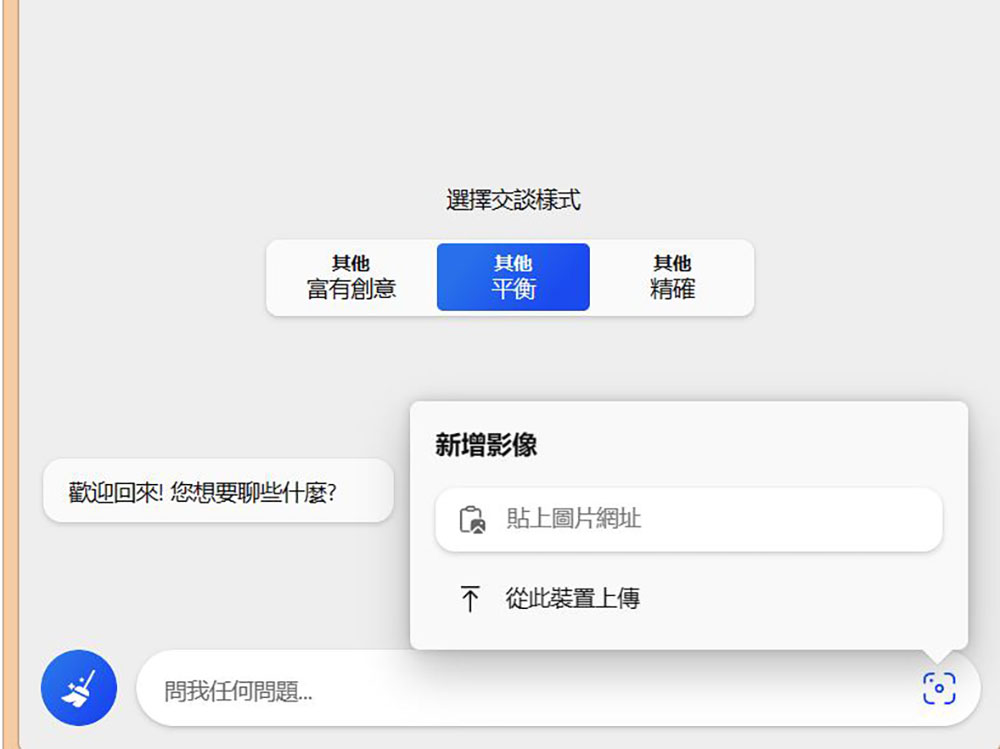Choose the 平衡 conversation style
Image resolution: width=1000 pixels, height=749 pixels.
pyautogui.click(x=513, y=278)
